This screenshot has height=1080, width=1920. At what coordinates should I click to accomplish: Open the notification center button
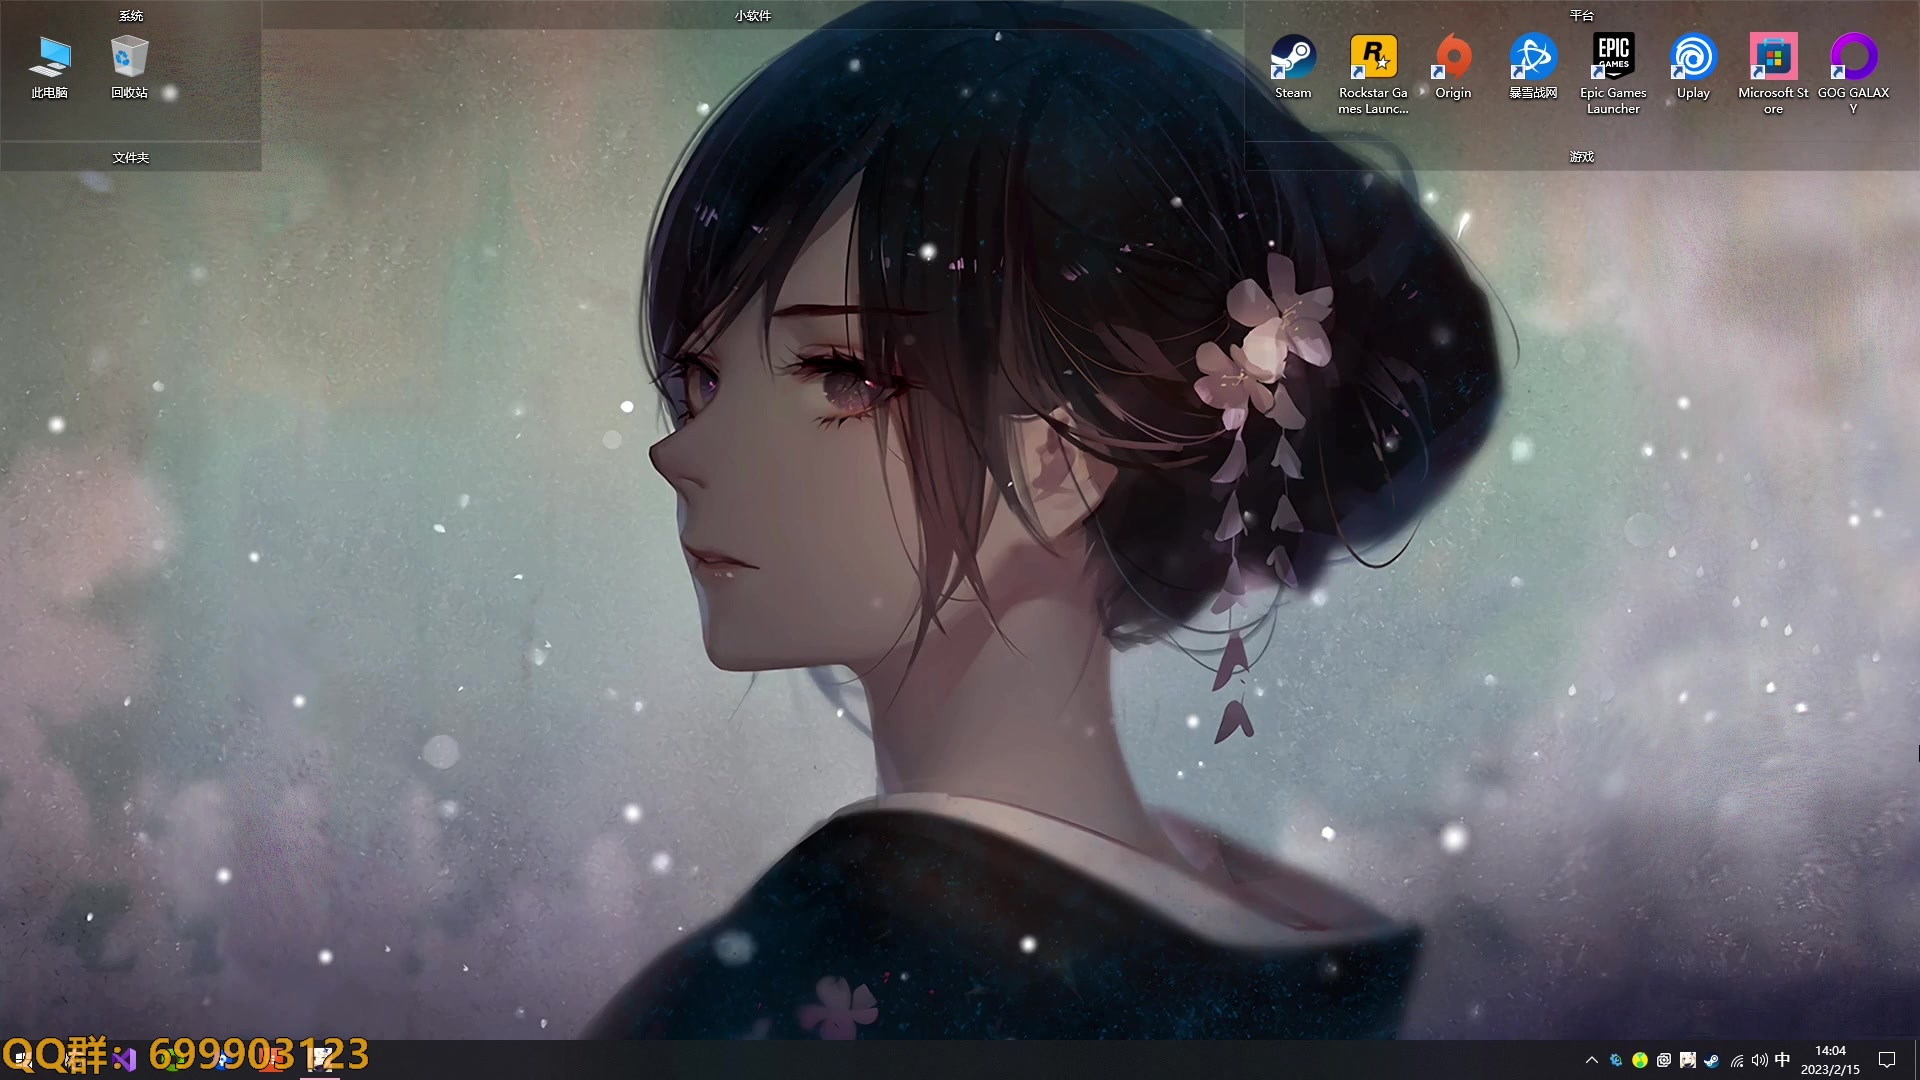tap(1887, 1060)
